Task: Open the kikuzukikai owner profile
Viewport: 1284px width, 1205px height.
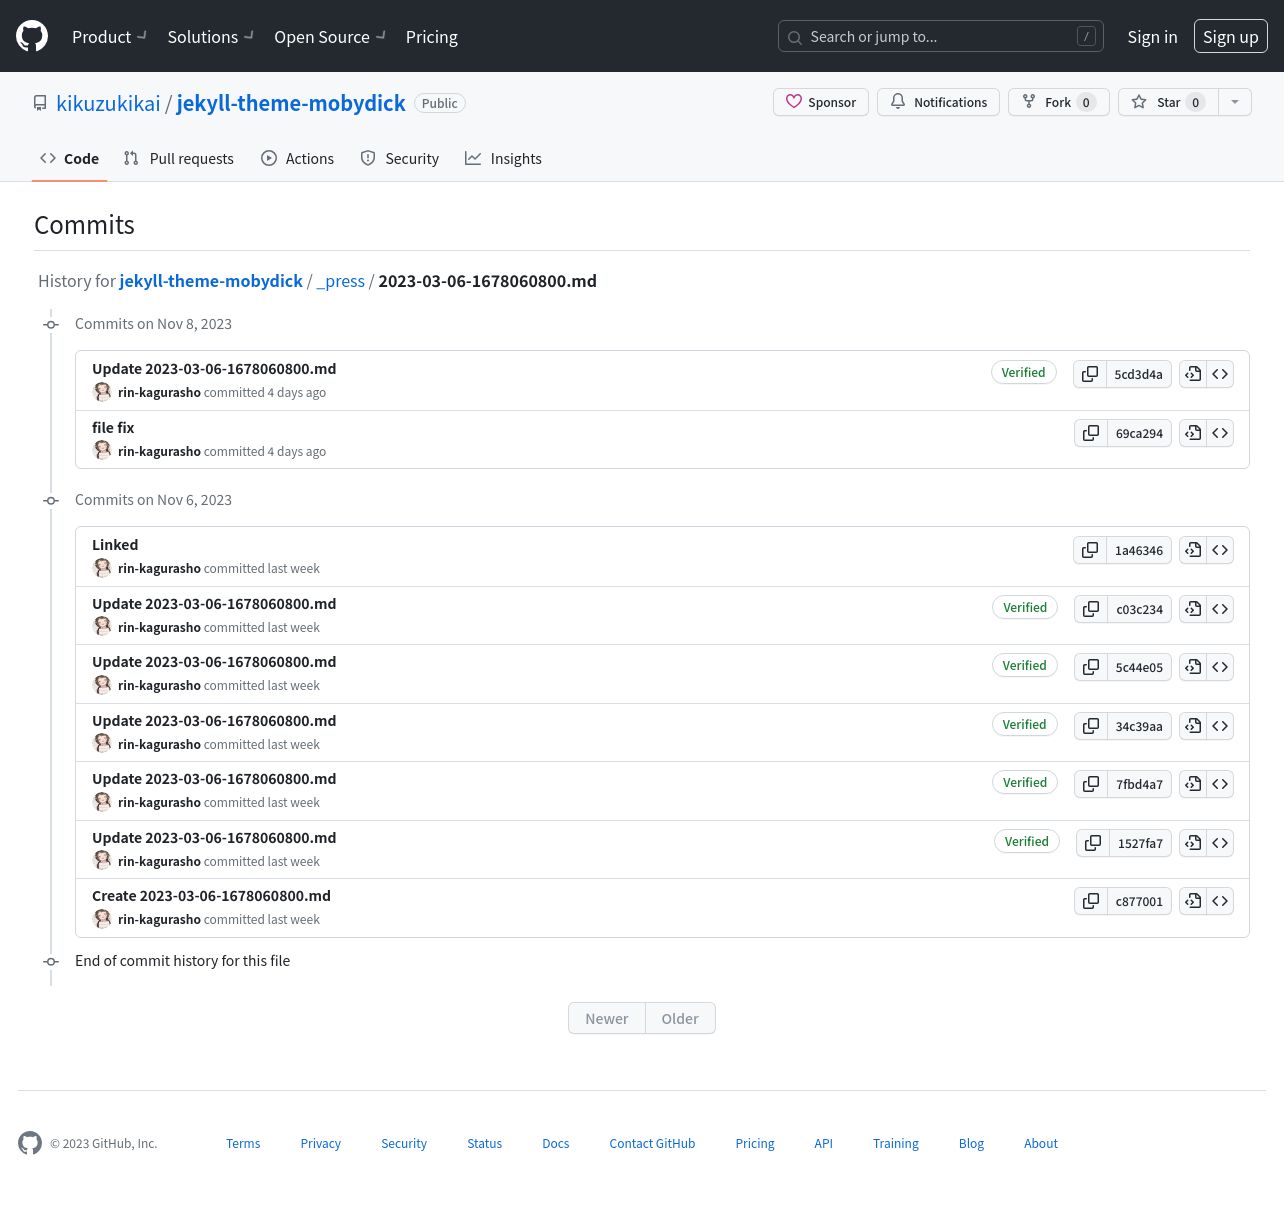Action: [x=108, y=103]
